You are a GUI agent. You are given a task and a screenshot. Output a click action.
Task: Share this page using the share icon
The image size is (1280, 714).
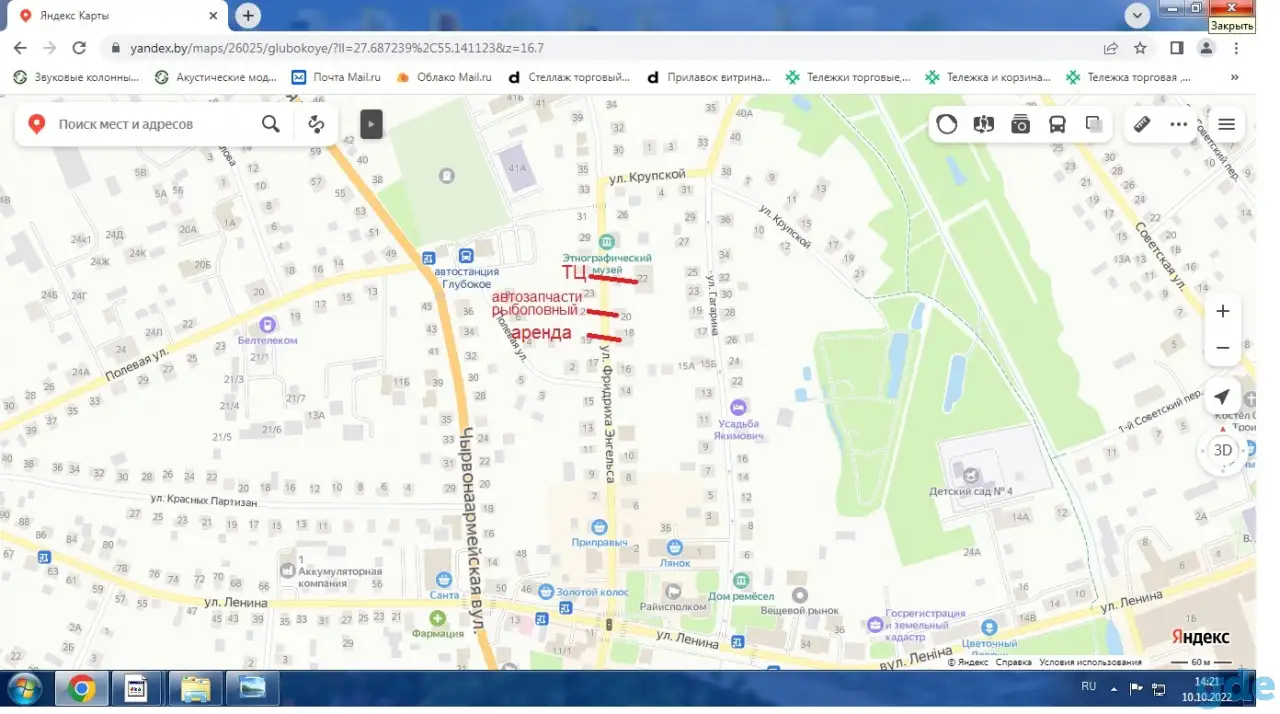coord(1111,48)
